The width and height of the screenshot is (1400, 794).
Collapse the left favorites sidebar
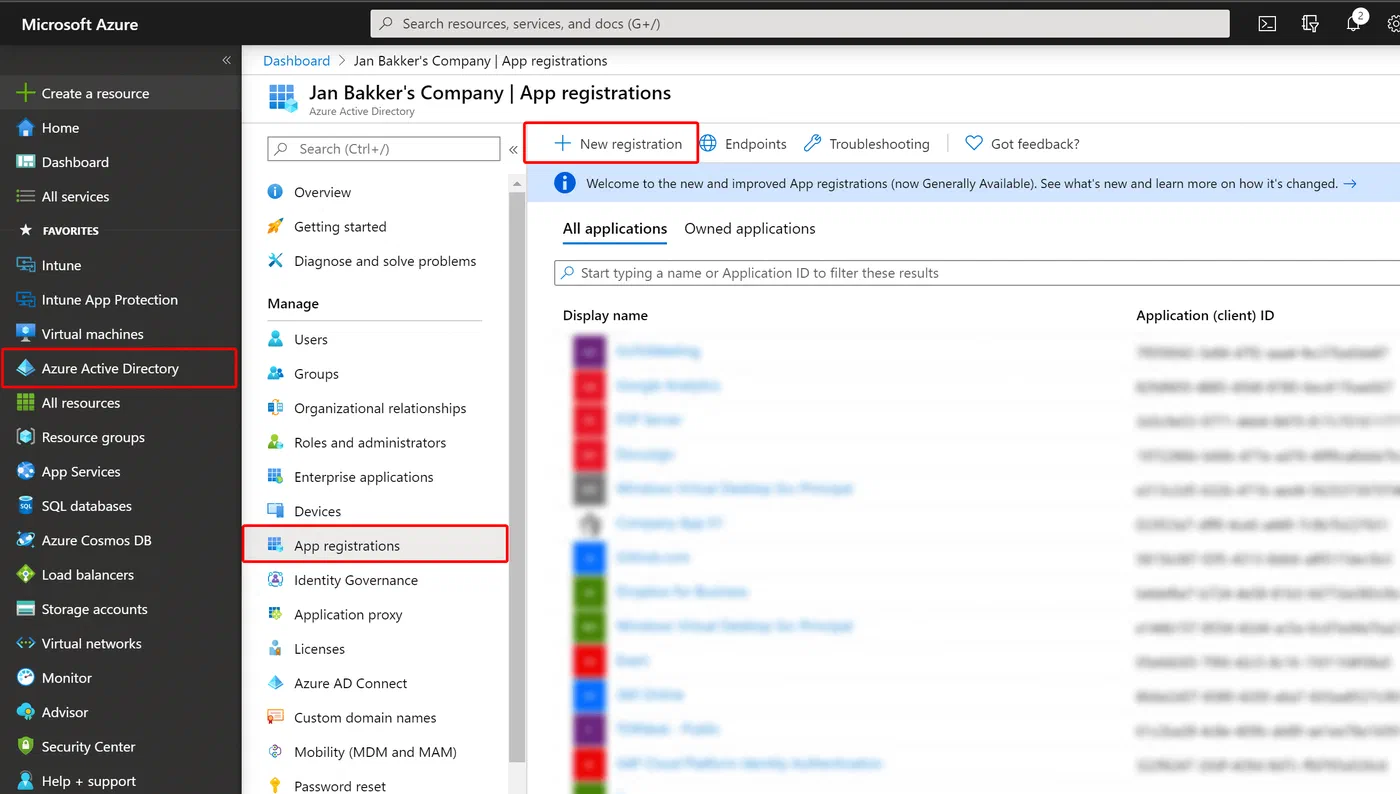(x=227, y=61)
